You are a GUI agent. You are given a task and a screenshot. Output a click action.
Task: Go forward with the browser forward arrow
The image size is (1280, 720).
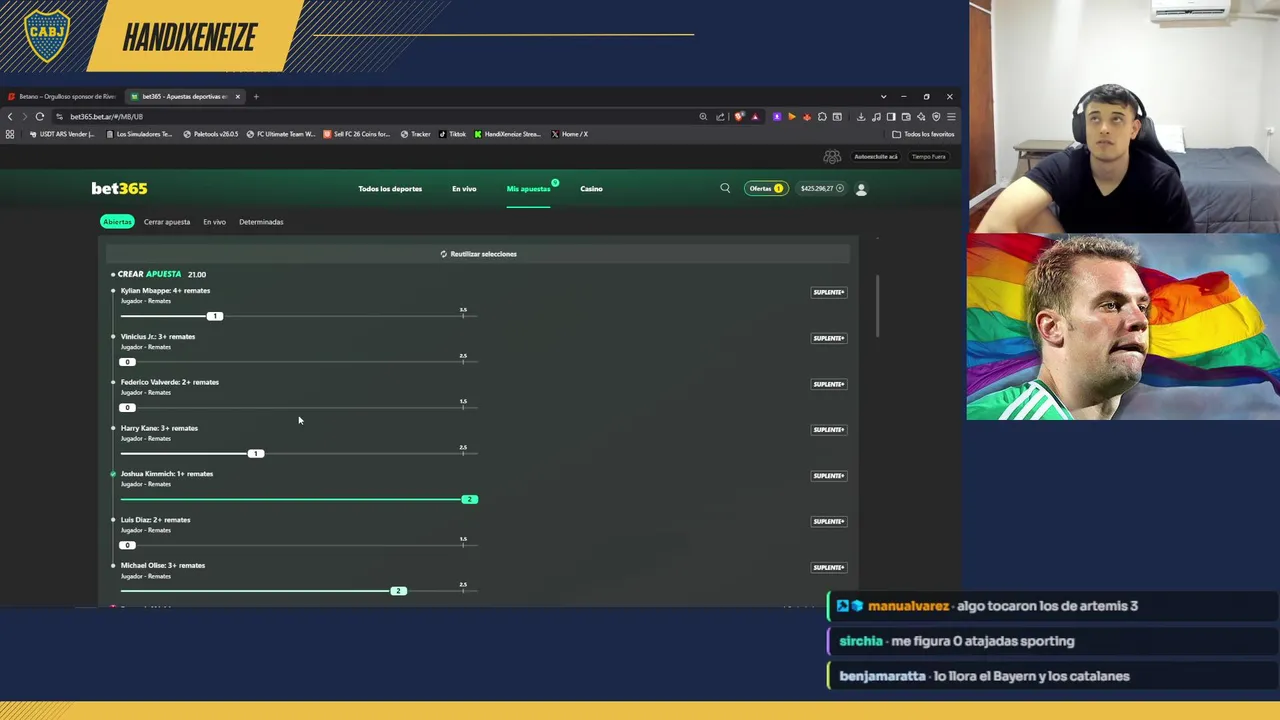pos(24,116)
